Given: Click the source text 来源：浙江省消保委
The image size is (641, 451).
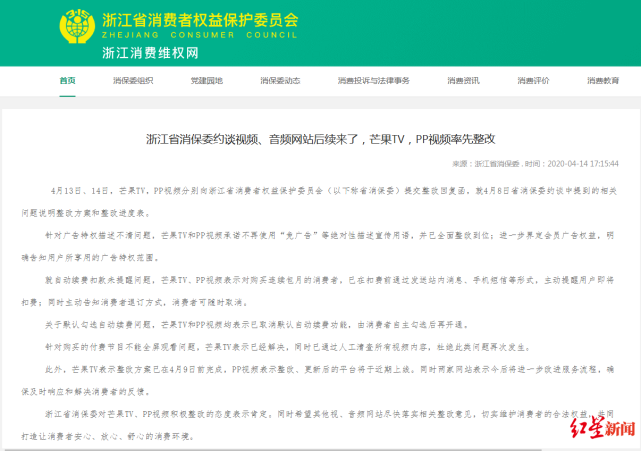Looking at the screenshot, I should [x=486, y=164].
